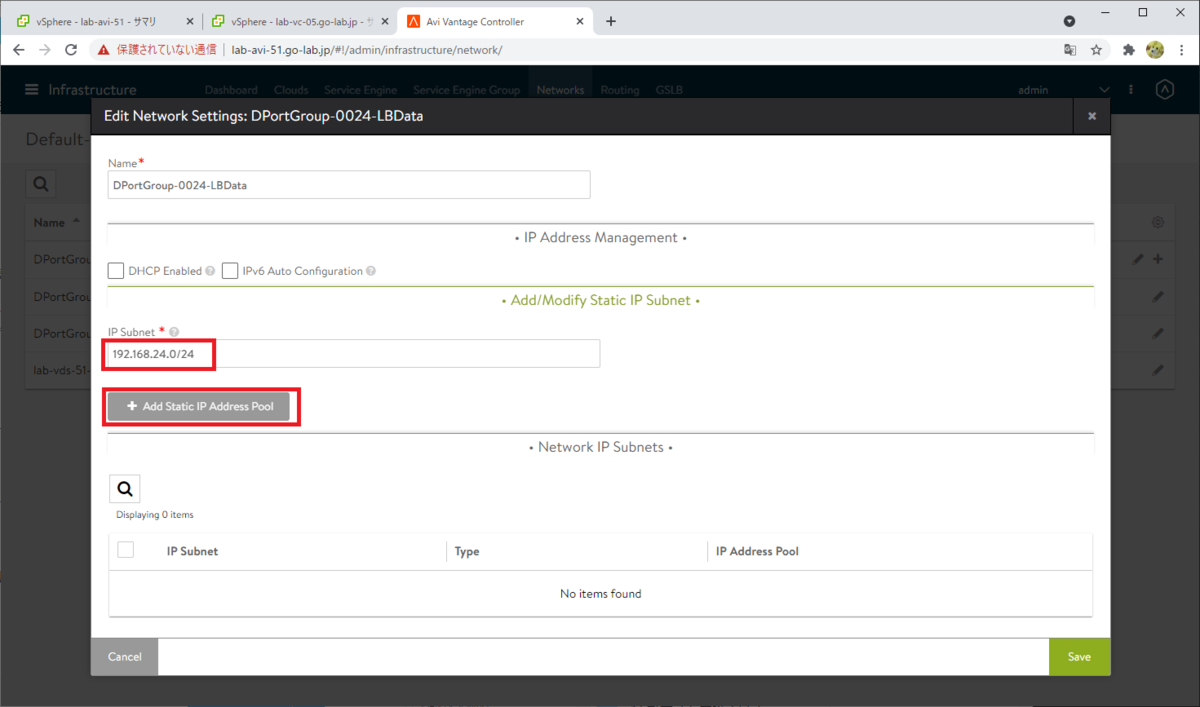
Task: Click the IP Address Pool column header
Action: coord(757,551)
